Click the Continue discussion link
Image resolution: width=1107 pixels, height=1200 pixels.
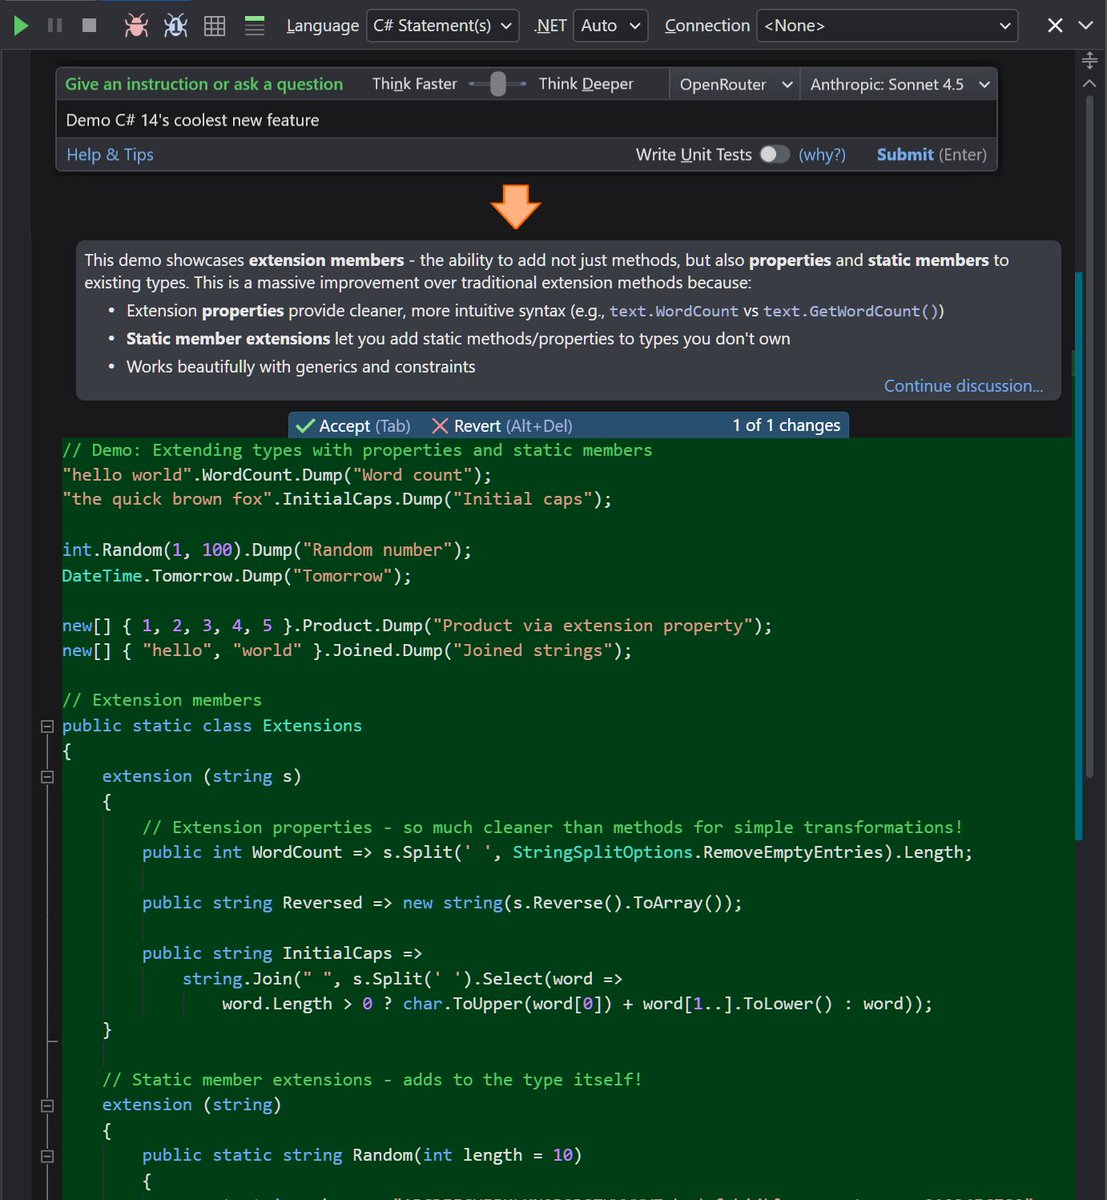point(963,386)
